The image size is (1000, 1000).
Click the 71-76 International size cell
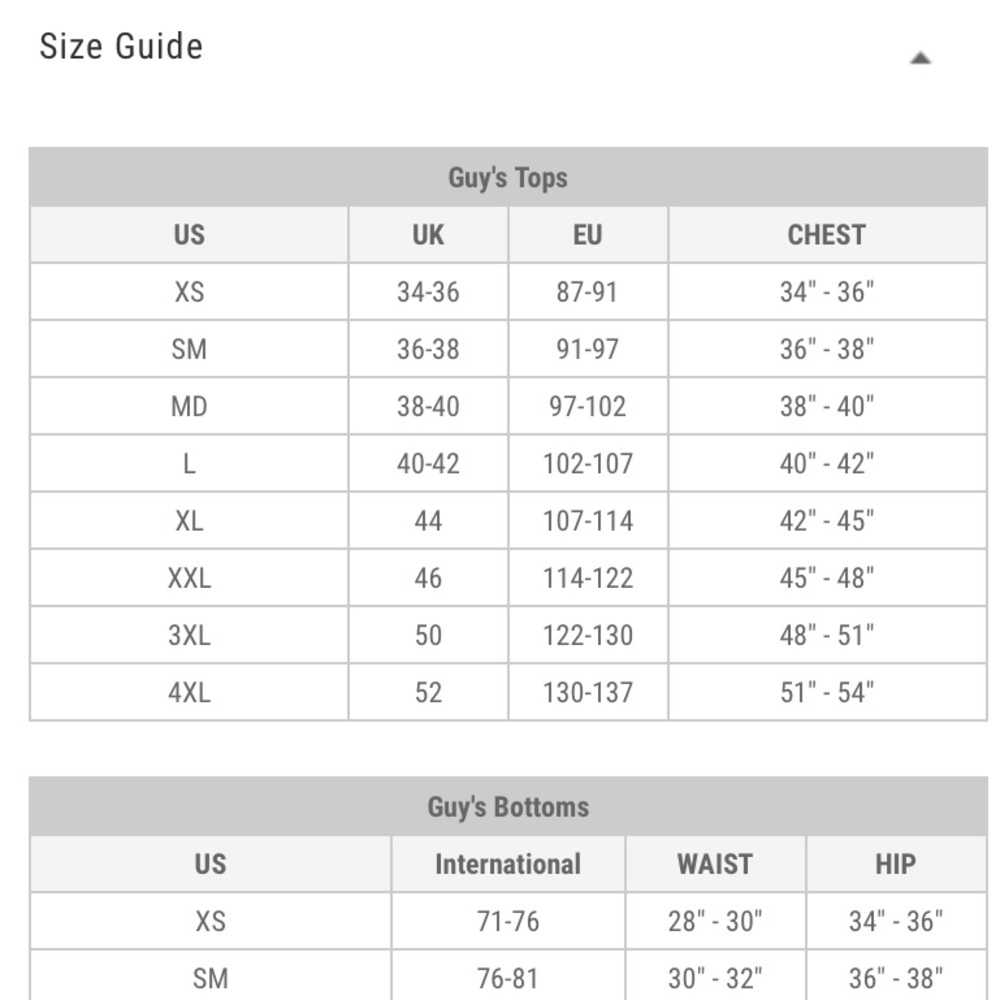508,921
